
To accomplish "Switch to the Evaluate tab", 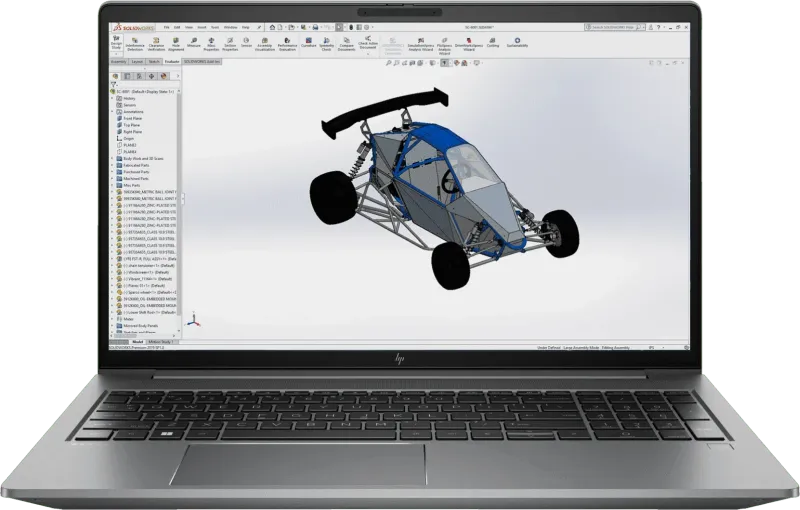I will tap(172, 62).
